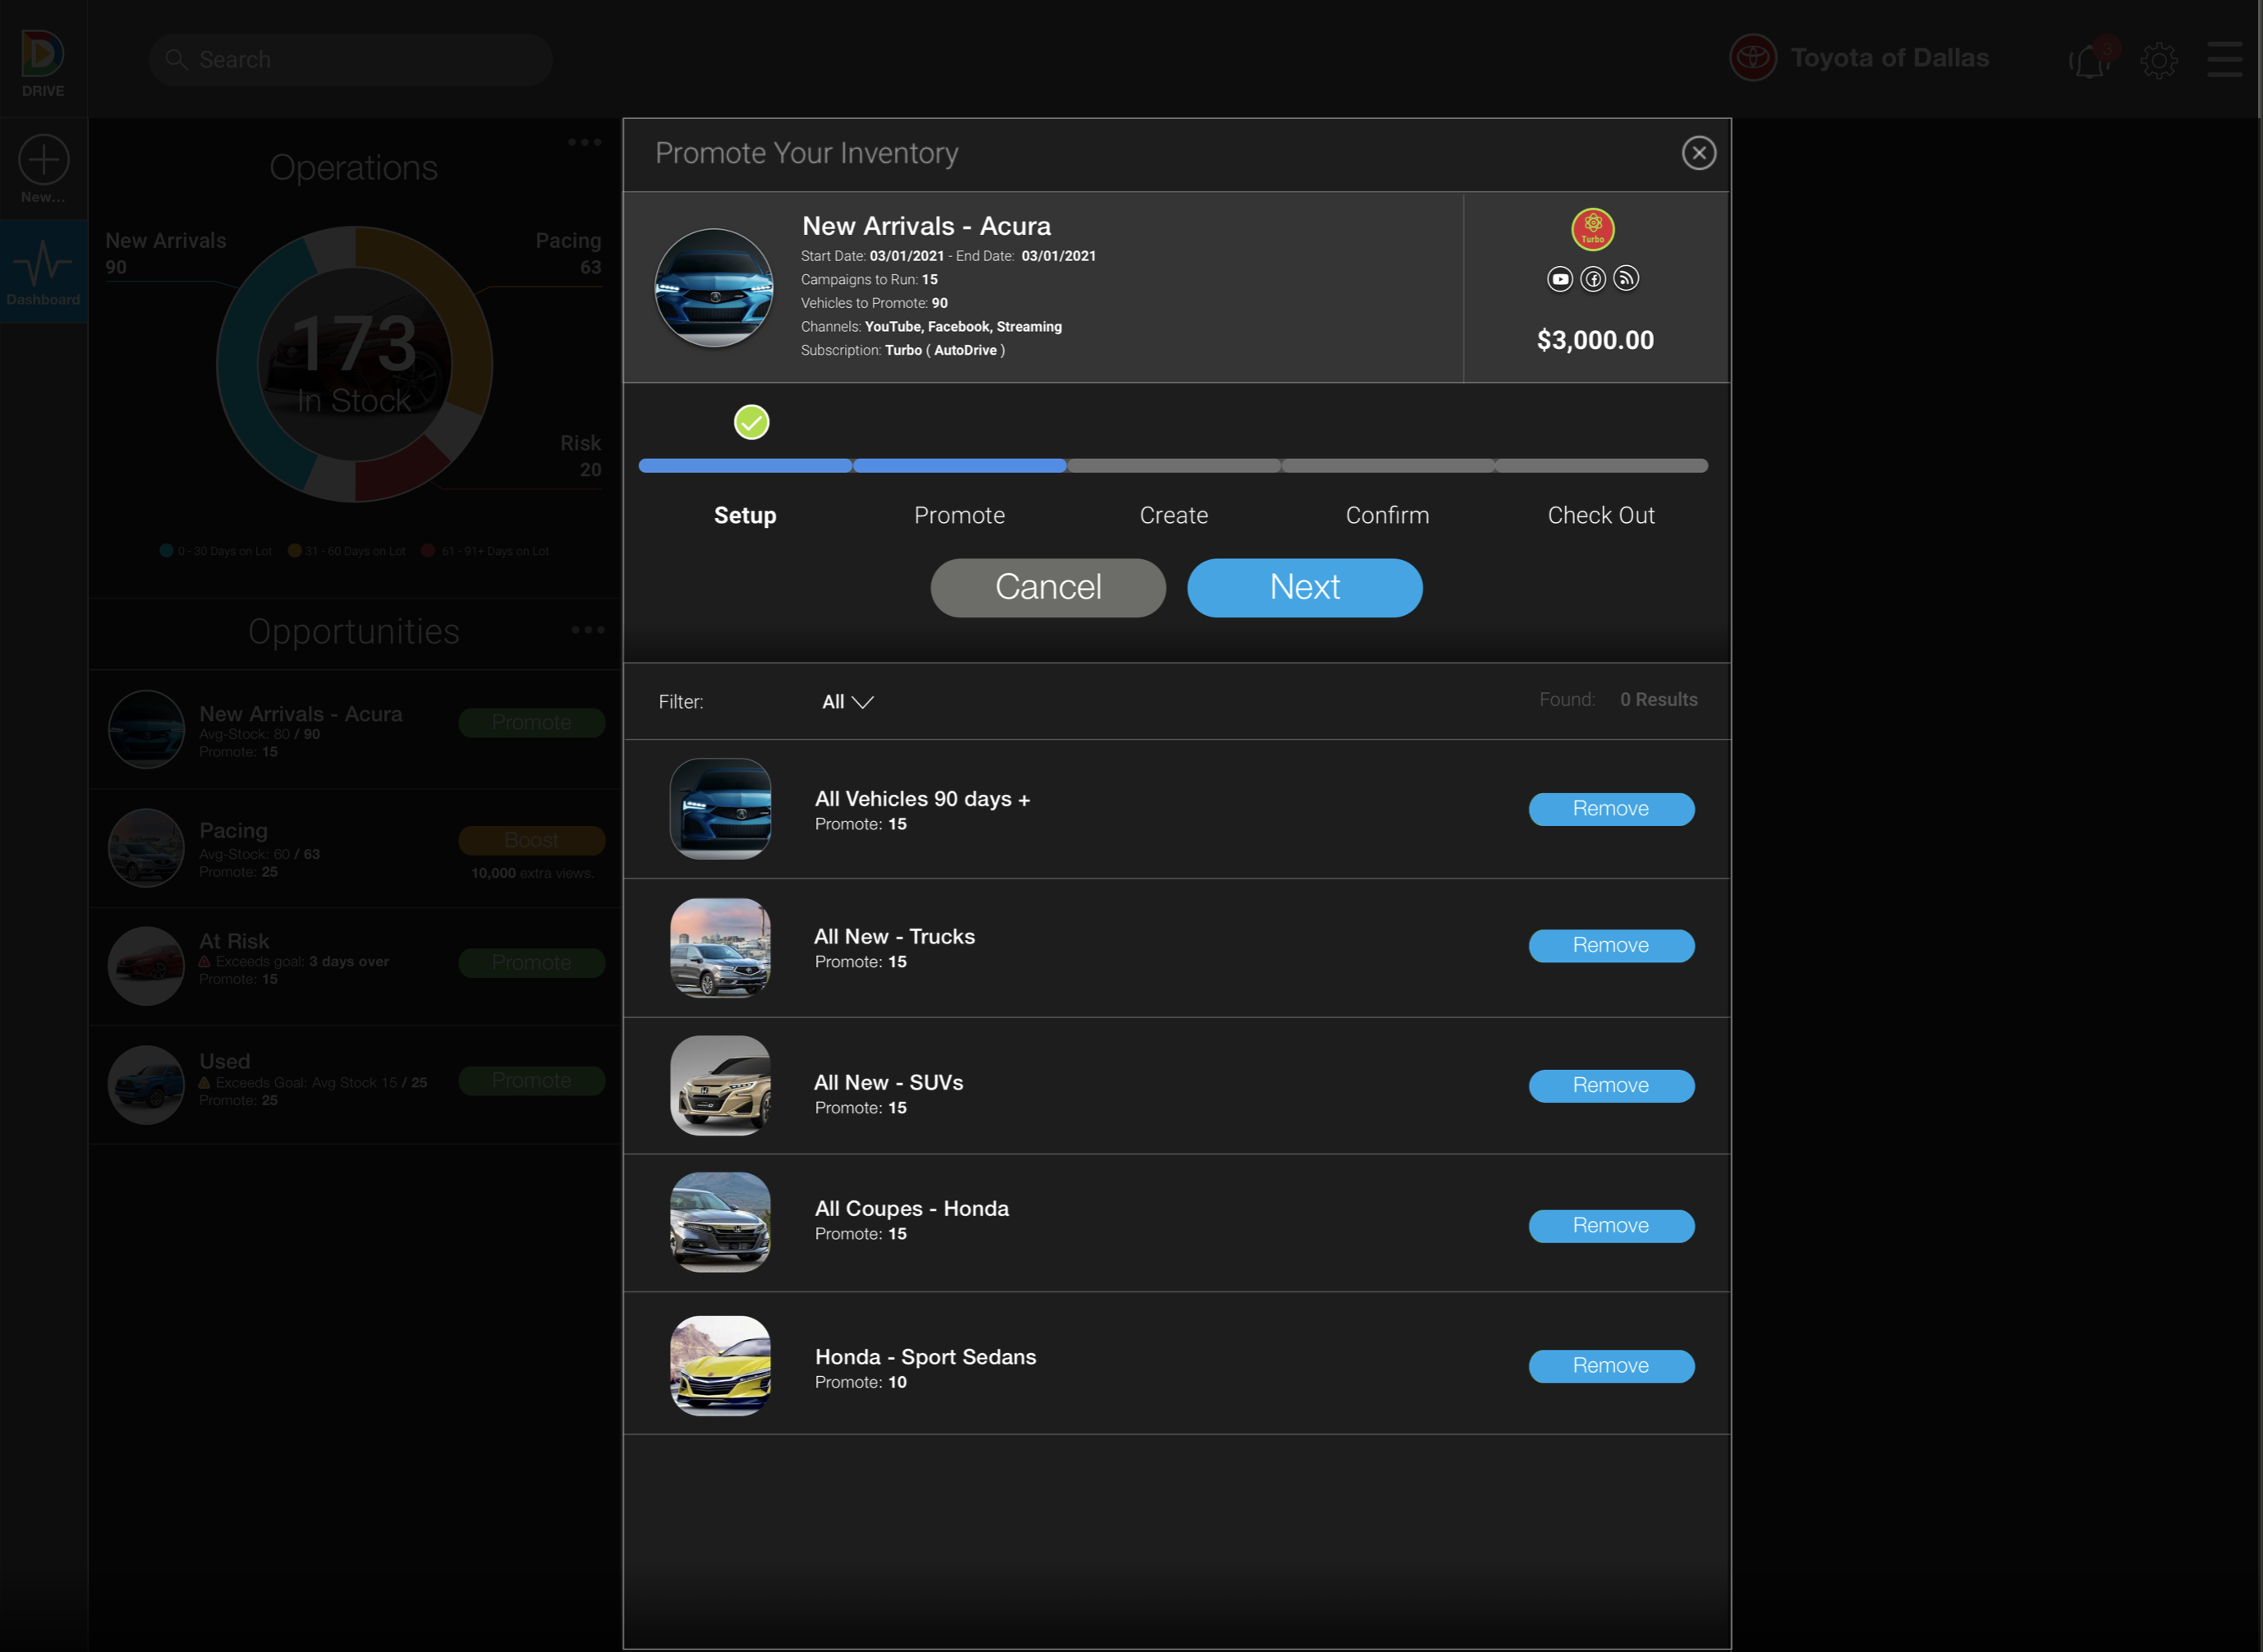The image size is (2263, 1652).
Task: Click the Streaming channel icon
Action: [1626, 279]
